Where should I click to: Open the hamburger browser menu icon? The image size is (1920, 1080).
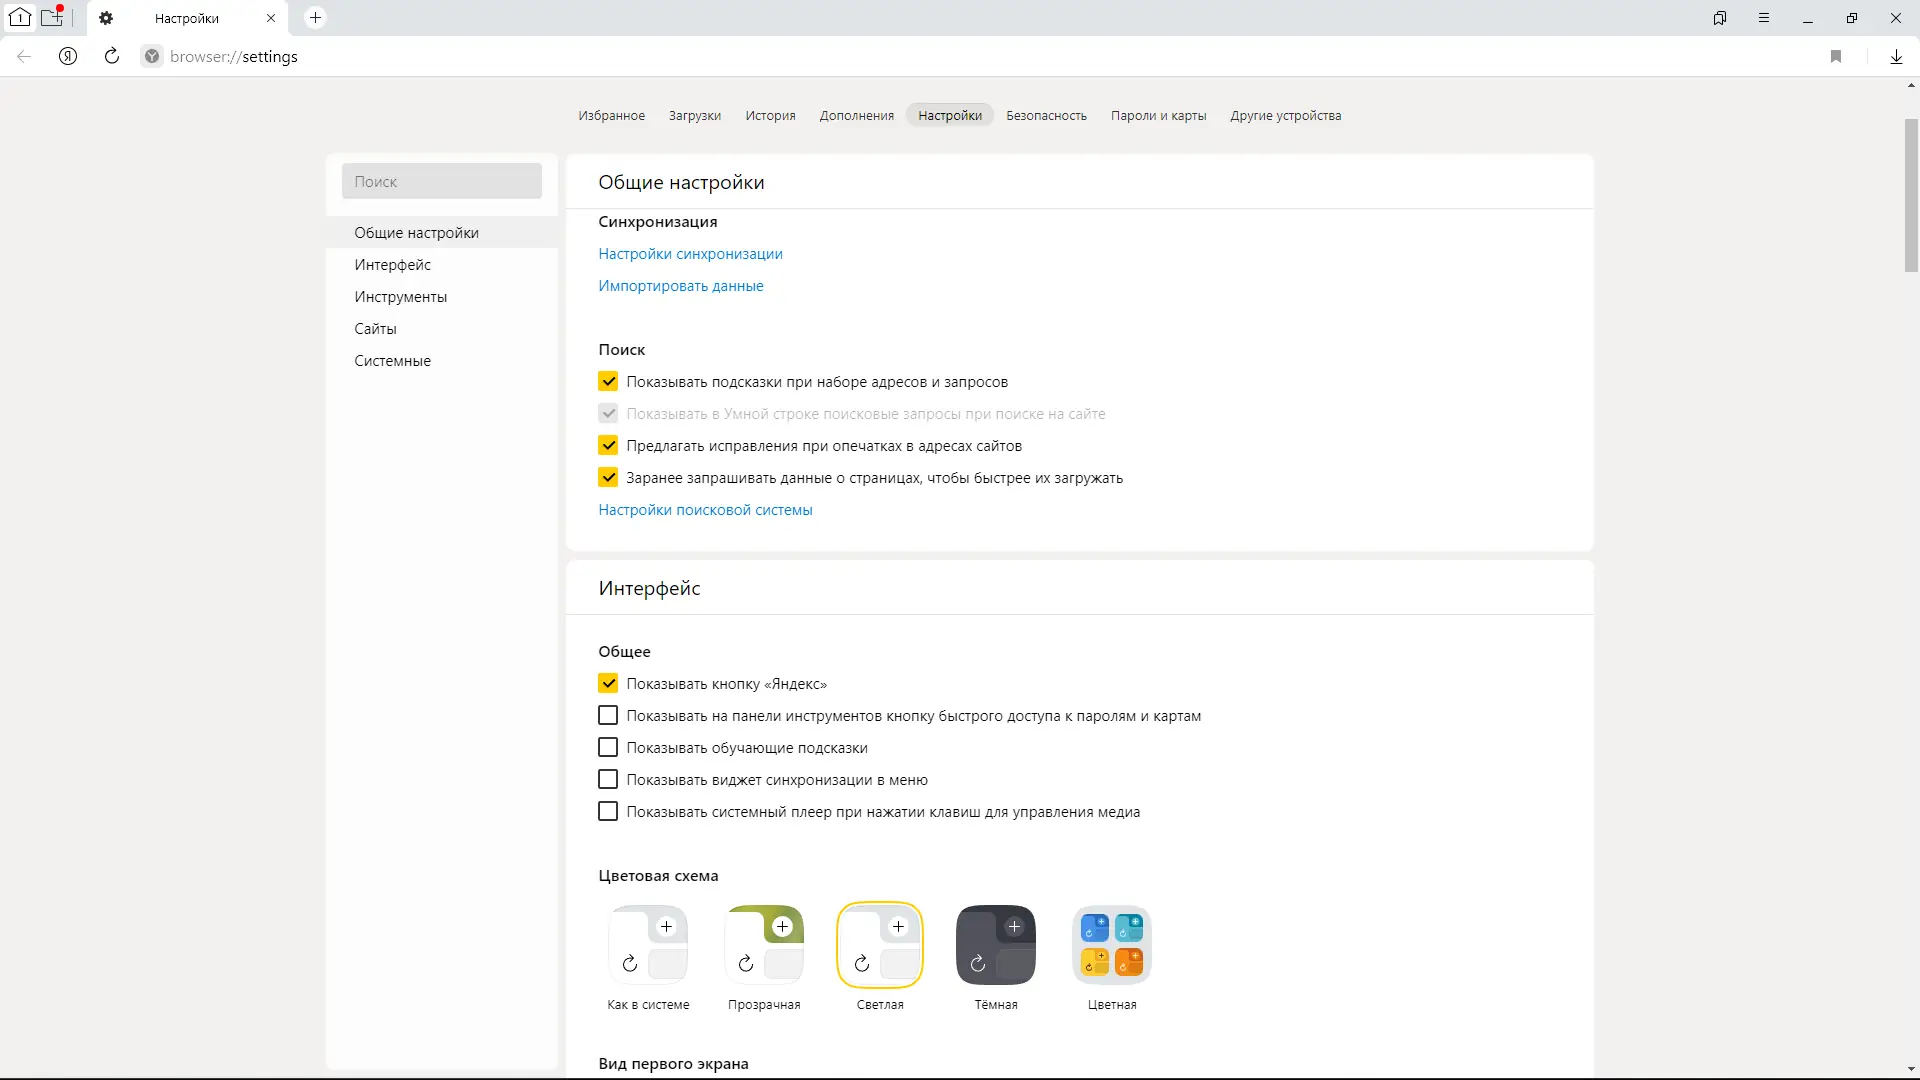coord(1764,18)
